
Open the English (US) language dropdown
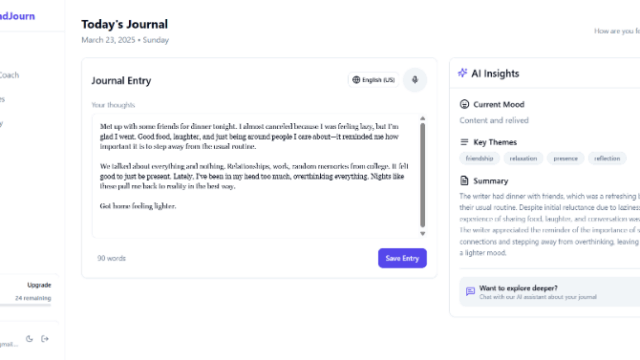tap(373, 80)
